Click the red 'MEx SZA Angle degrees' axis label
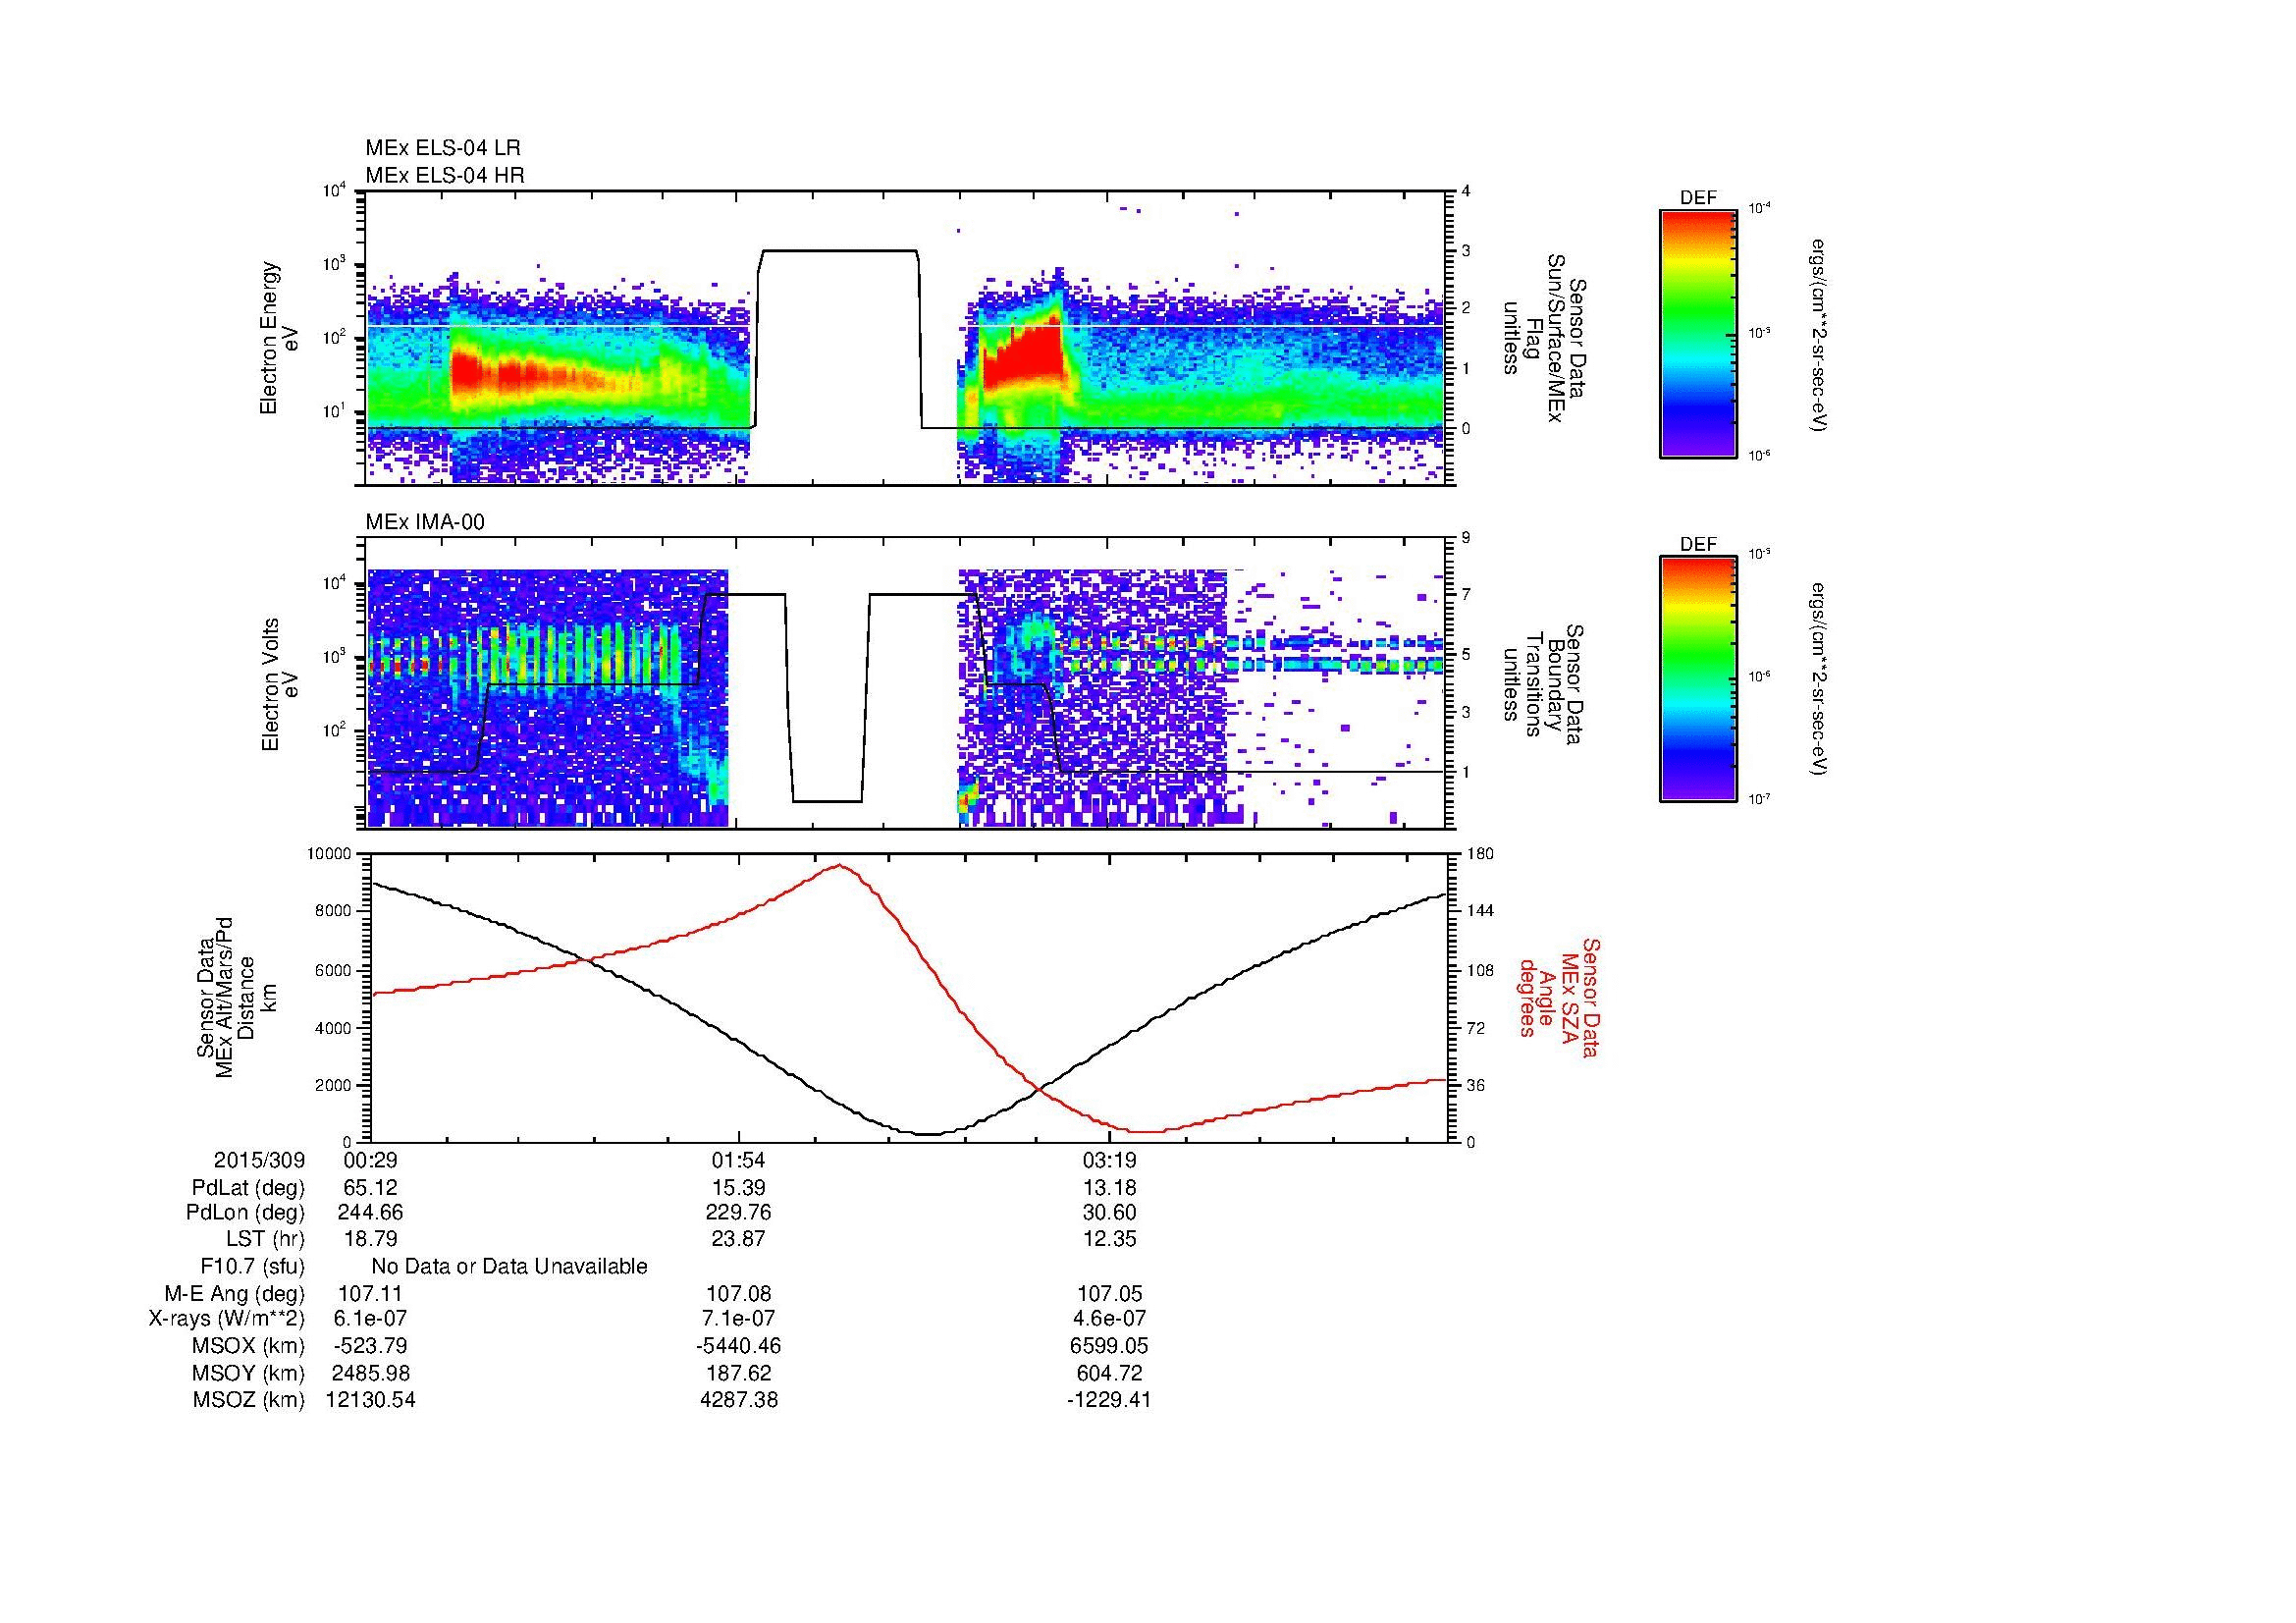2296x1623 pixels. click(x=1559, y=997)
